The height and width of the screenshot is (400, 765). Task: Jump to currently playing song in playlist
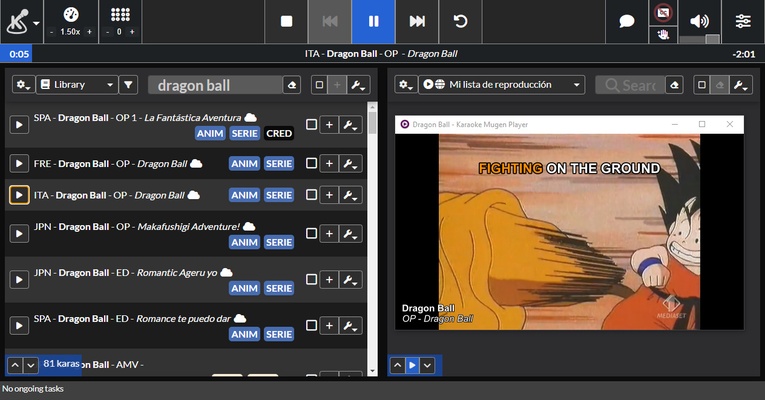[x=412, y=365]
